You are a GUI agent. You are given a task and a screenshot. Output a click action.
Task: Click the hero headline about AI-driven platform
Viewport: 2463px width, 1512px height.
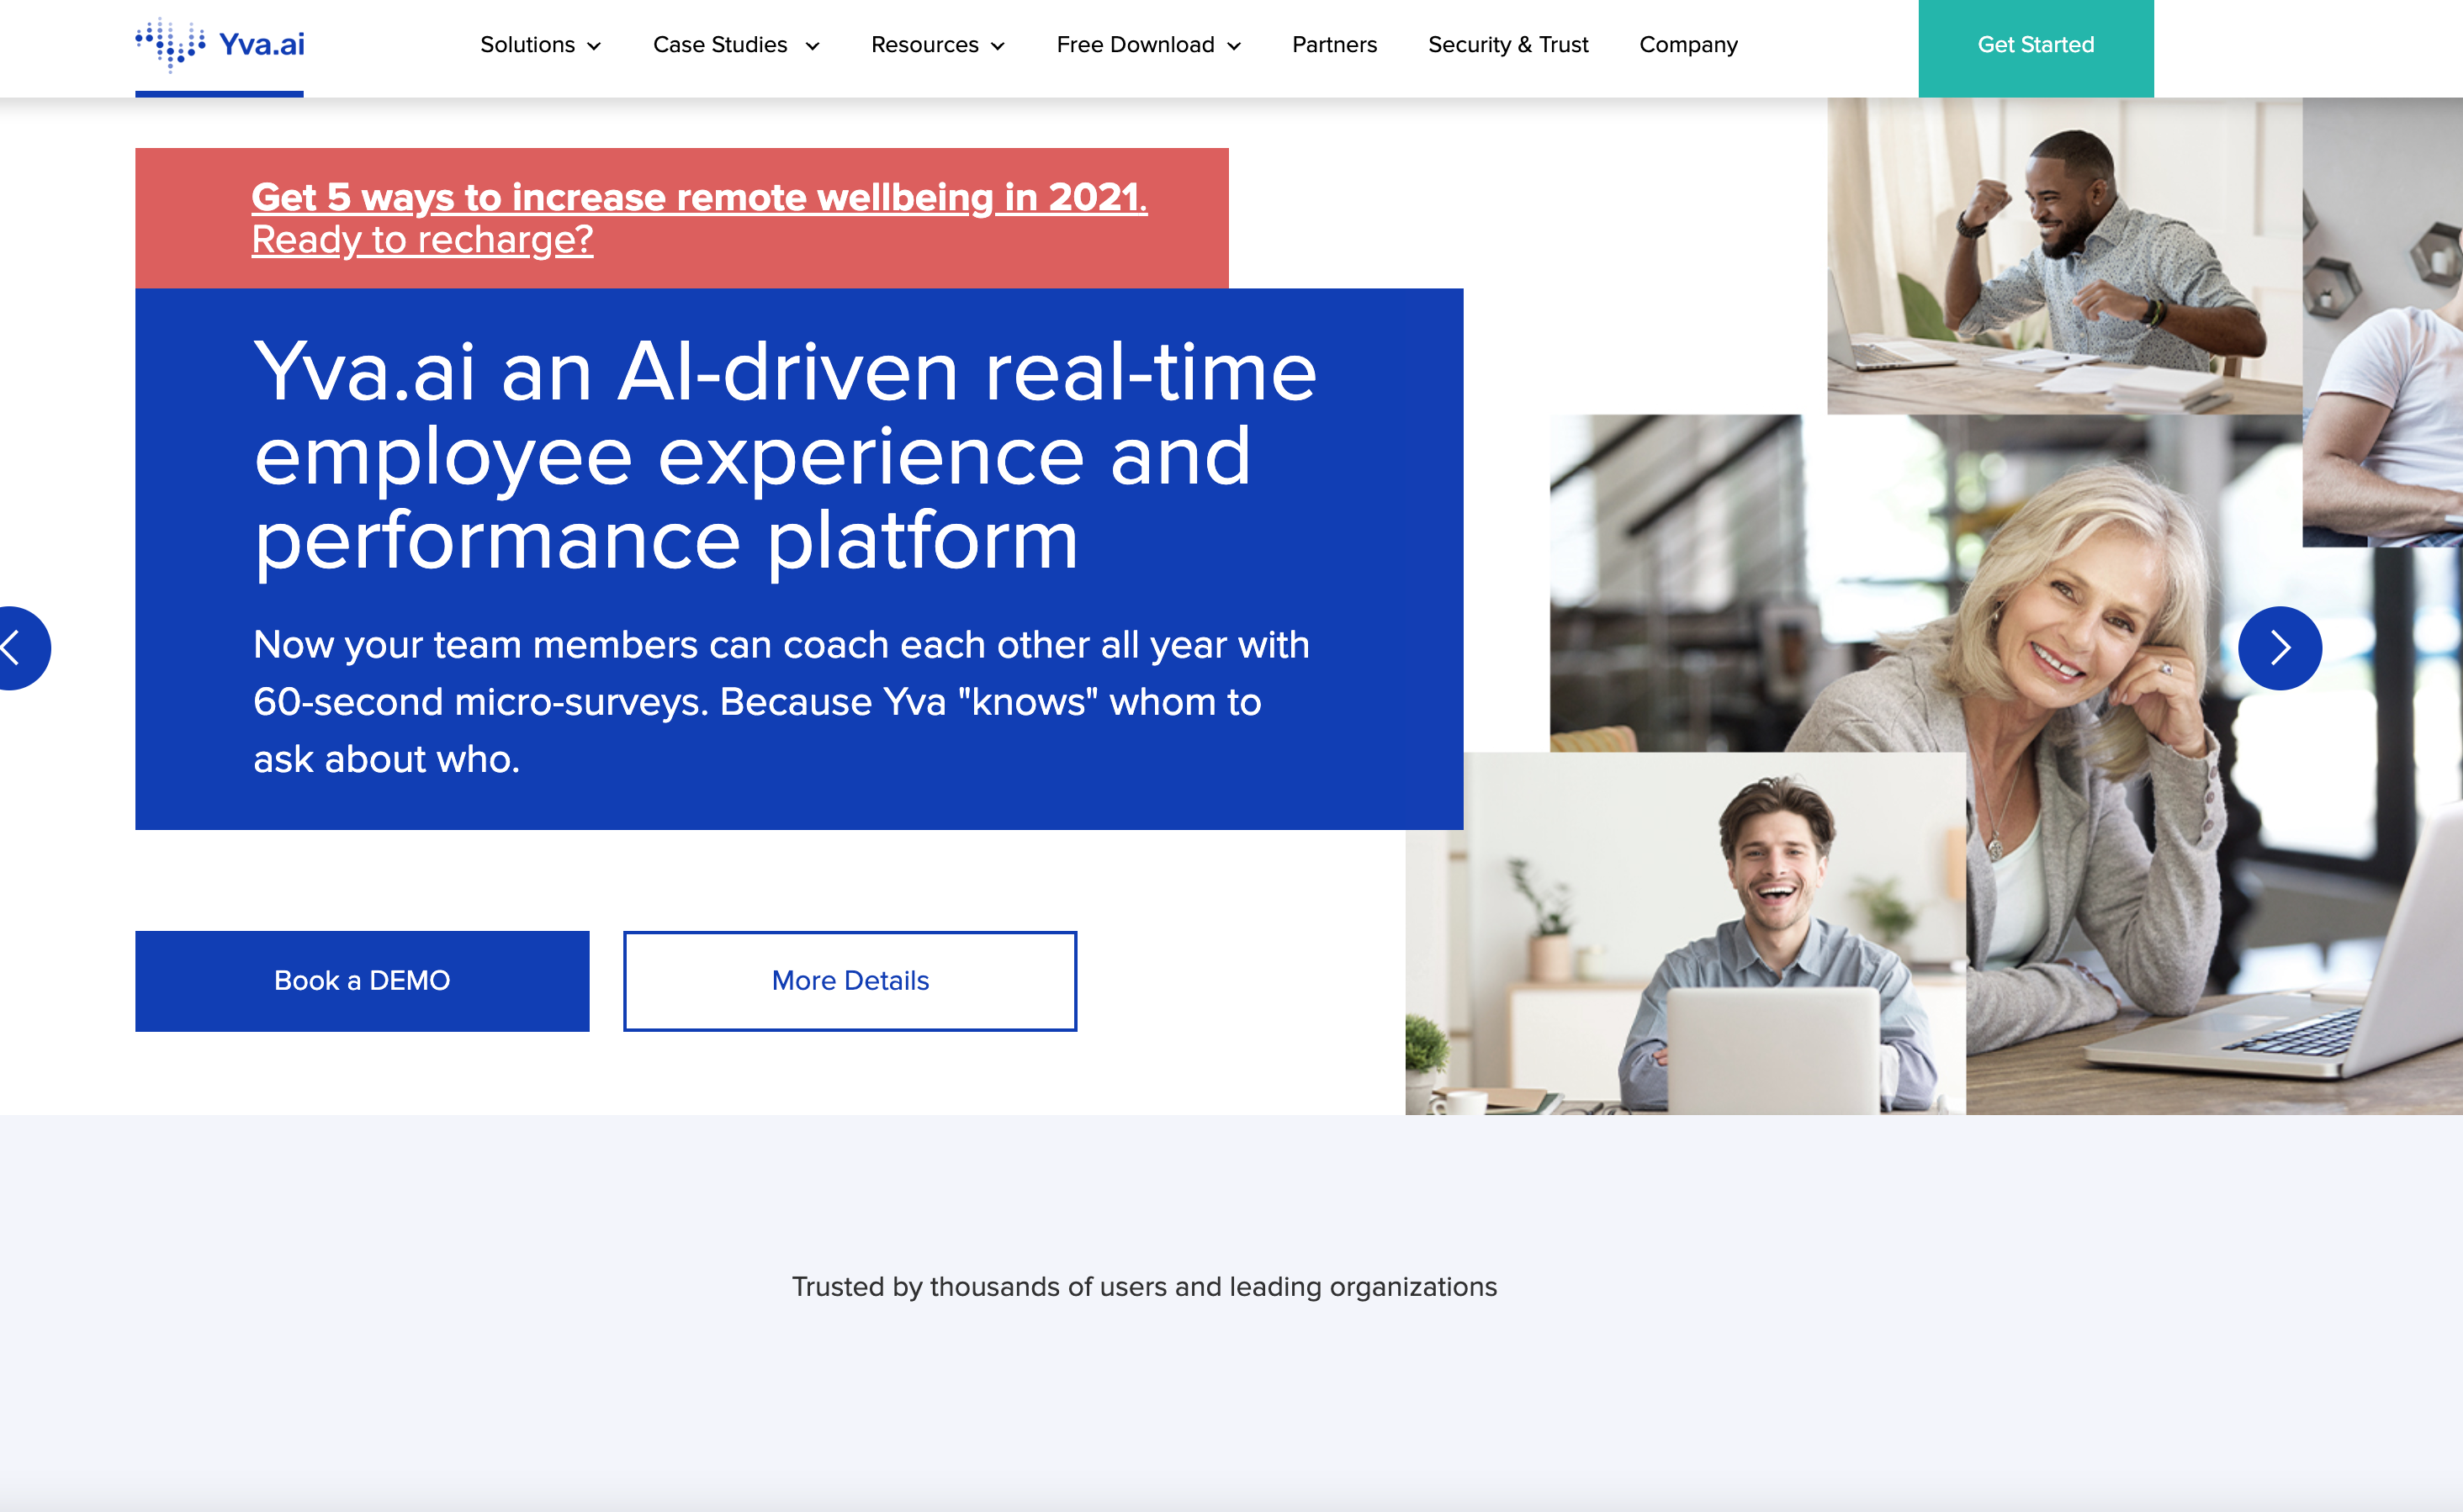(785, 455)
